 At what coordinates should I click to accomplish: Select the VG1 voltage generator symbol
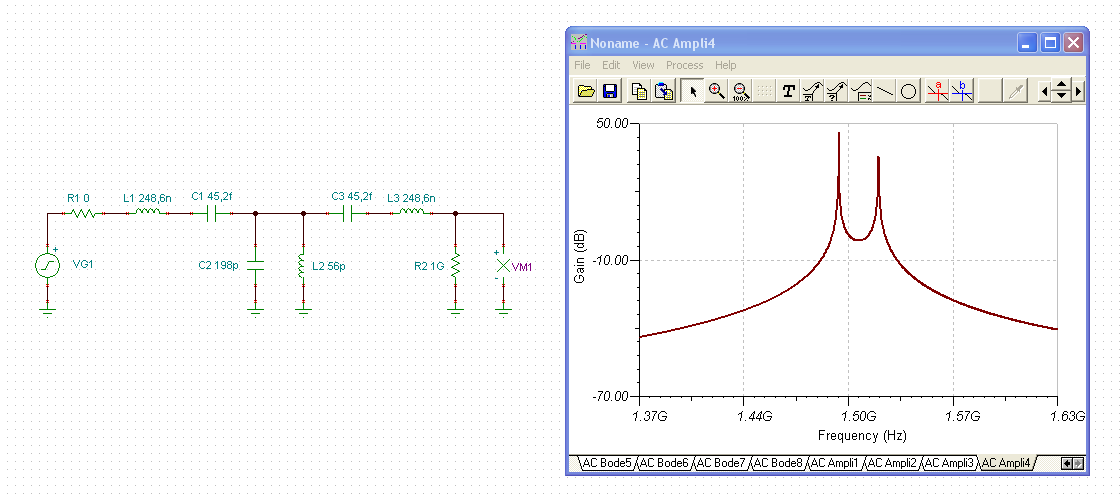coord(47,265)
